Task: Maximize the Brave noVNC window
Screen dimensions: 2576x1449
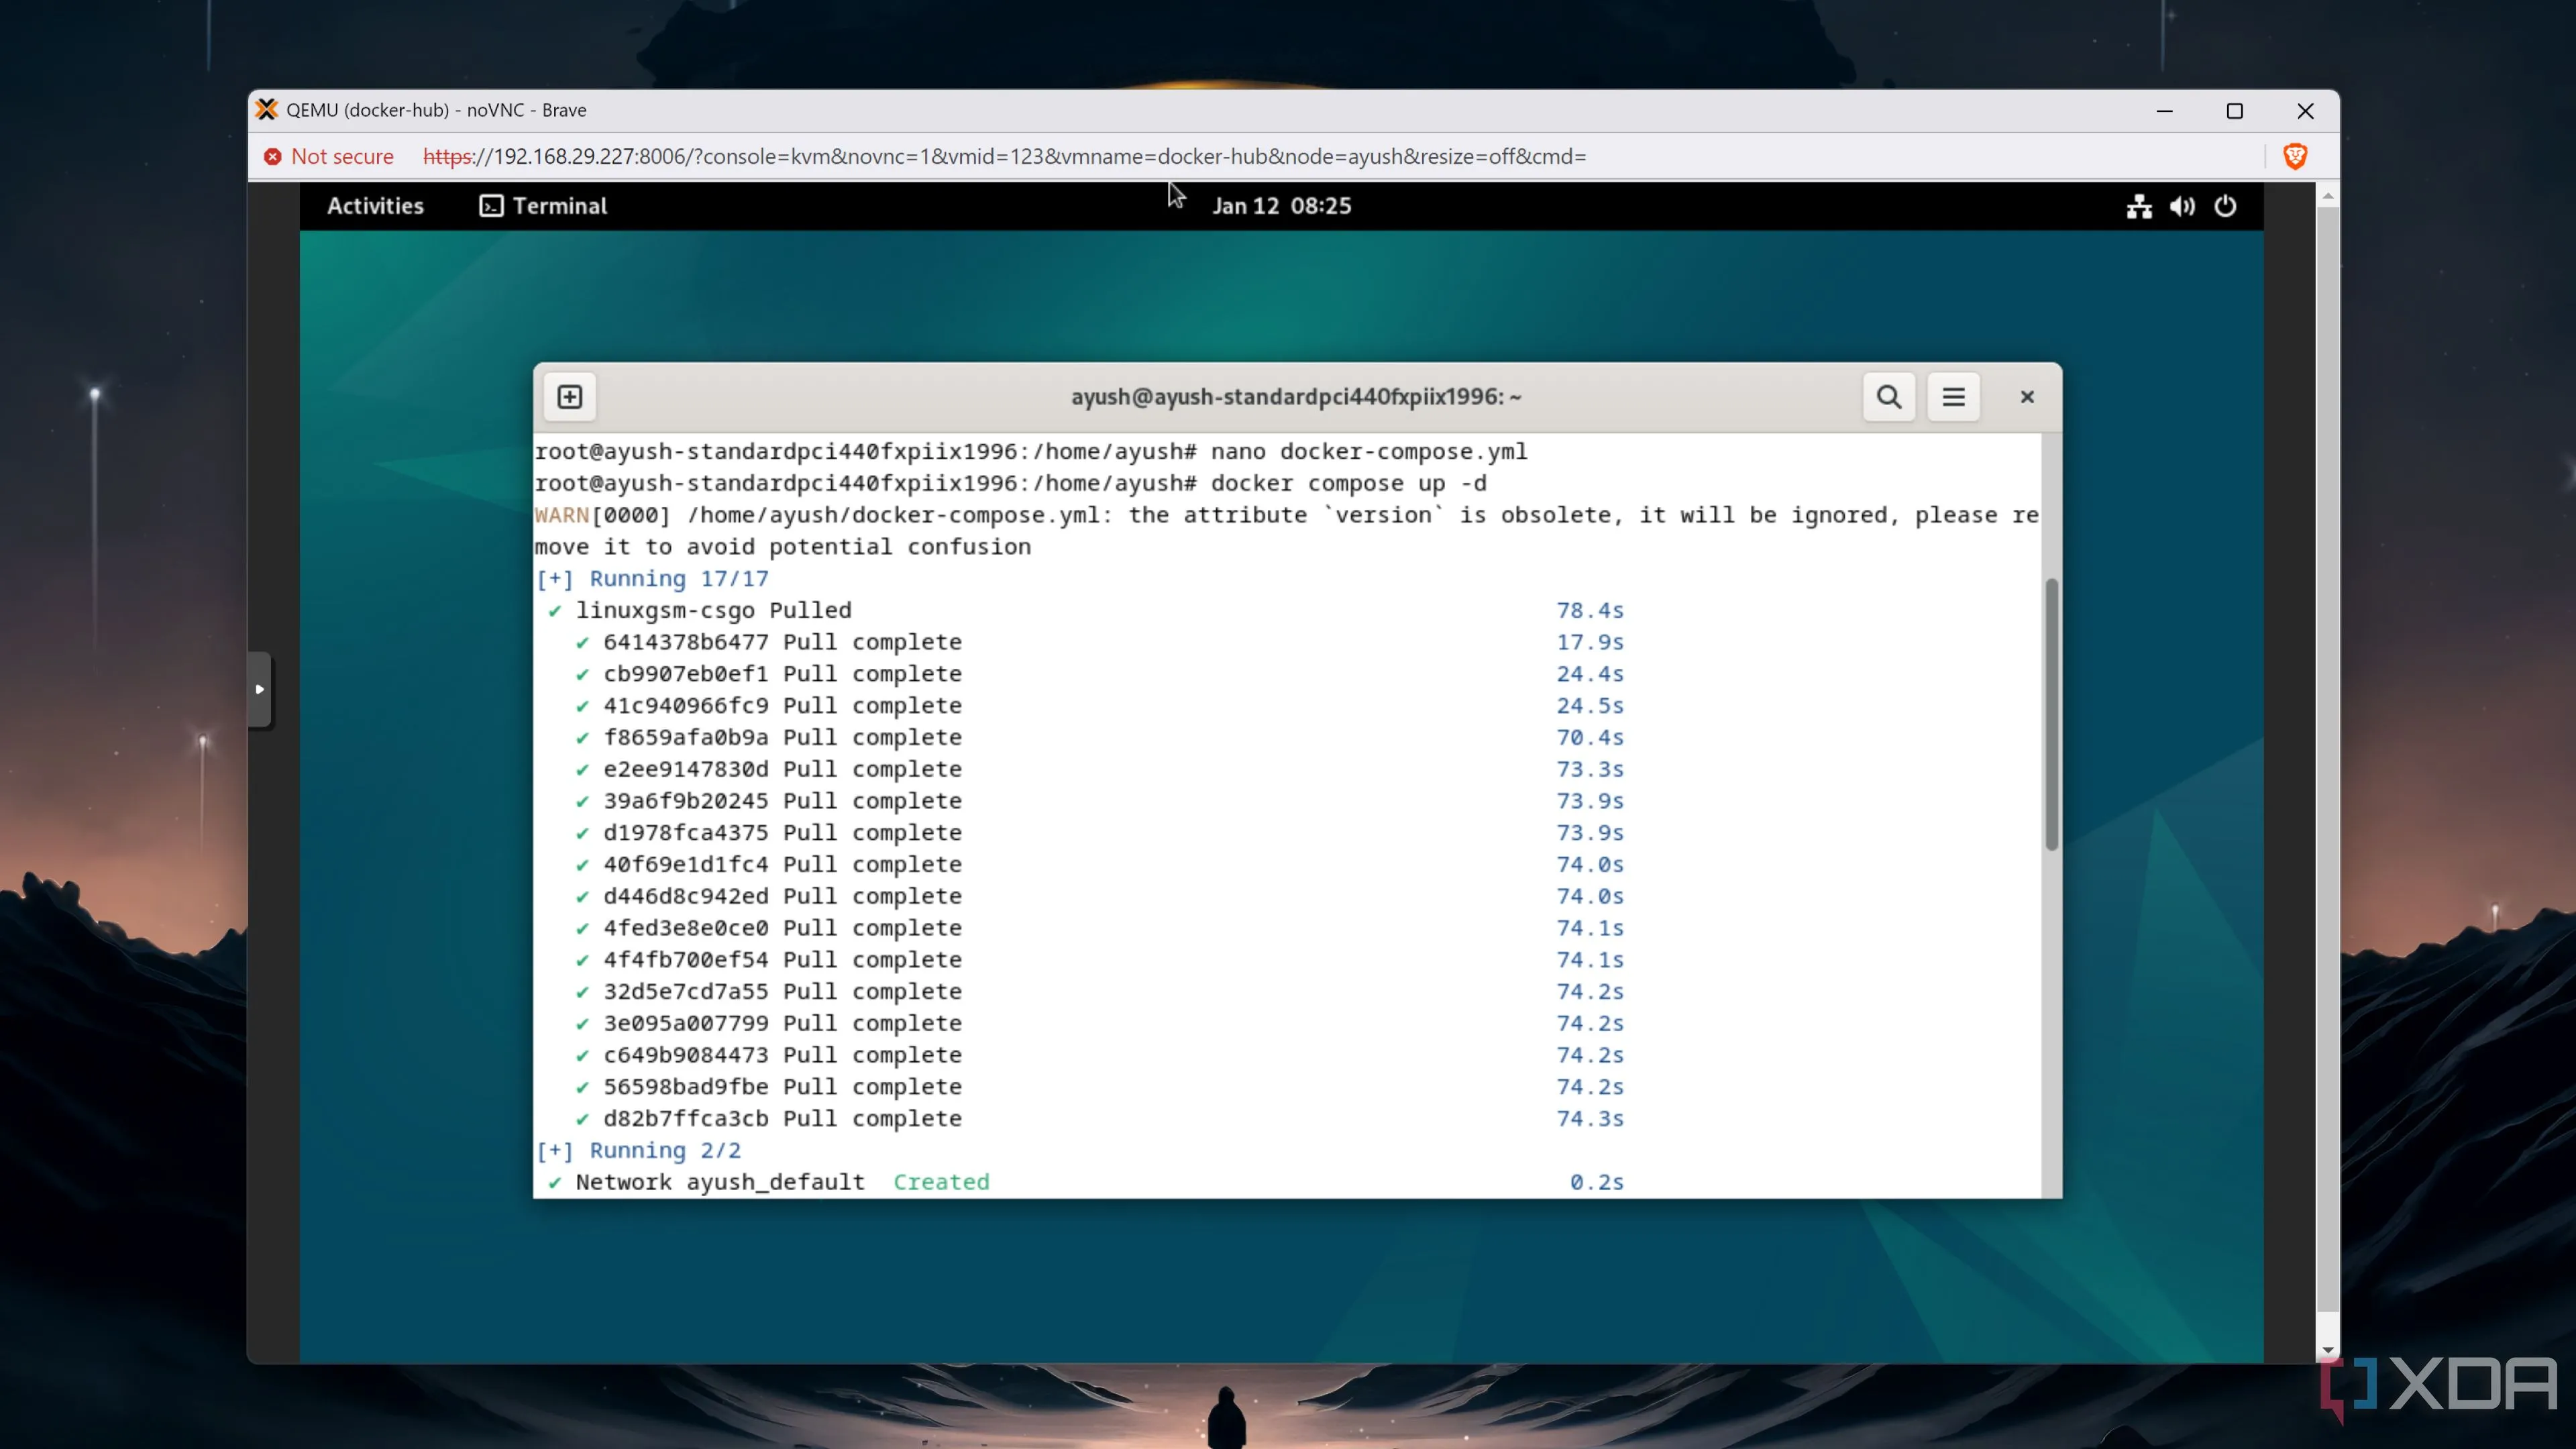Action: pos(2234,111)
